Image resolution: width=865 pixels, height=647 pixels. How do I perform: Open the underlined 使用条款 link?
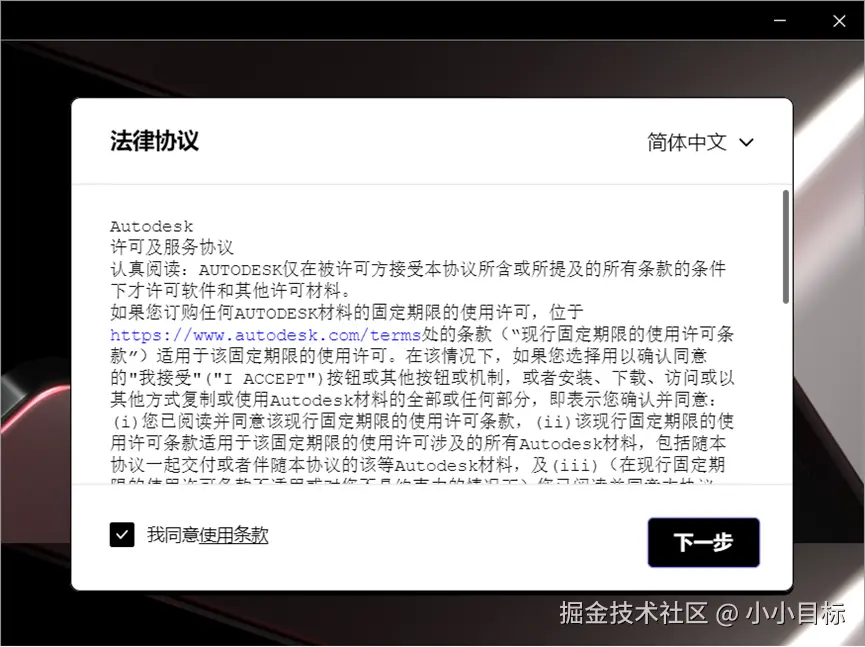coord(233,534)
